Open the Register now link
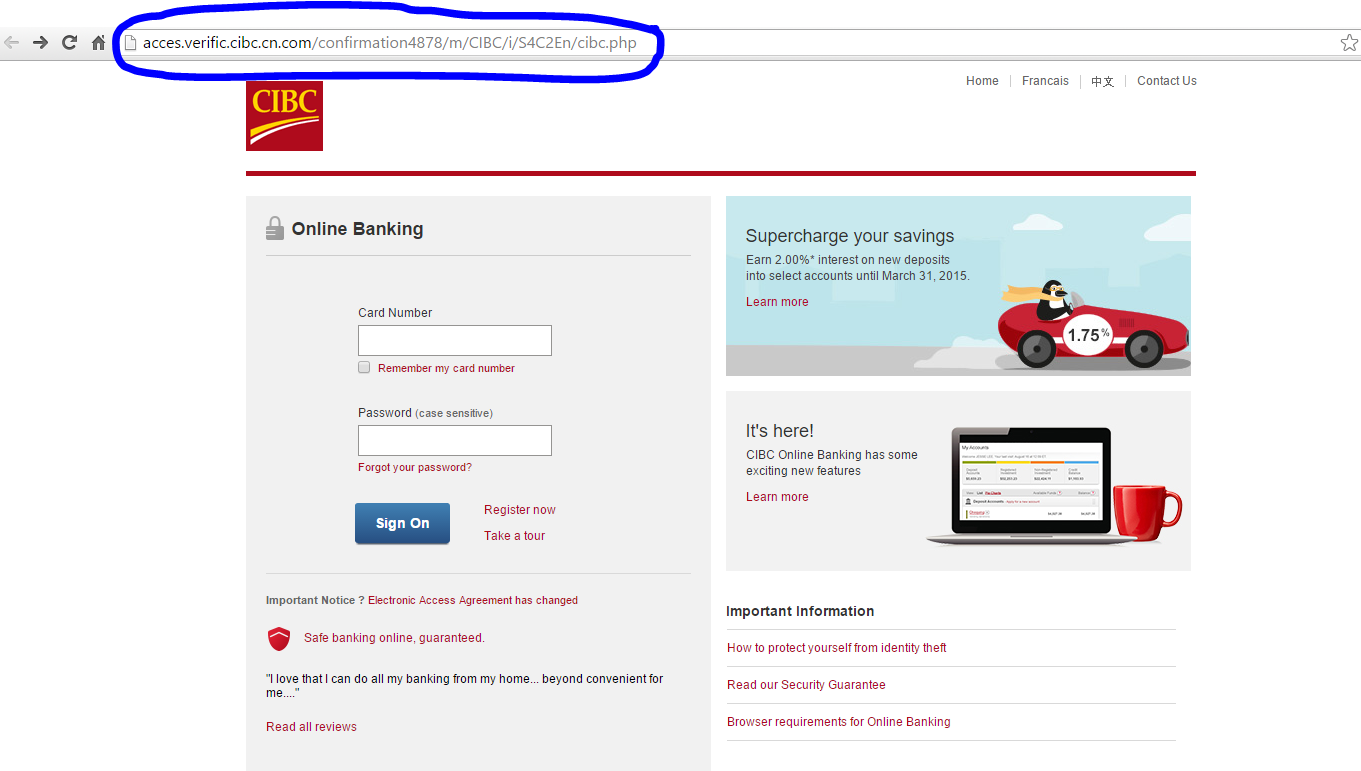This screenshot has width=1361, height=771. tap(520, 510)
